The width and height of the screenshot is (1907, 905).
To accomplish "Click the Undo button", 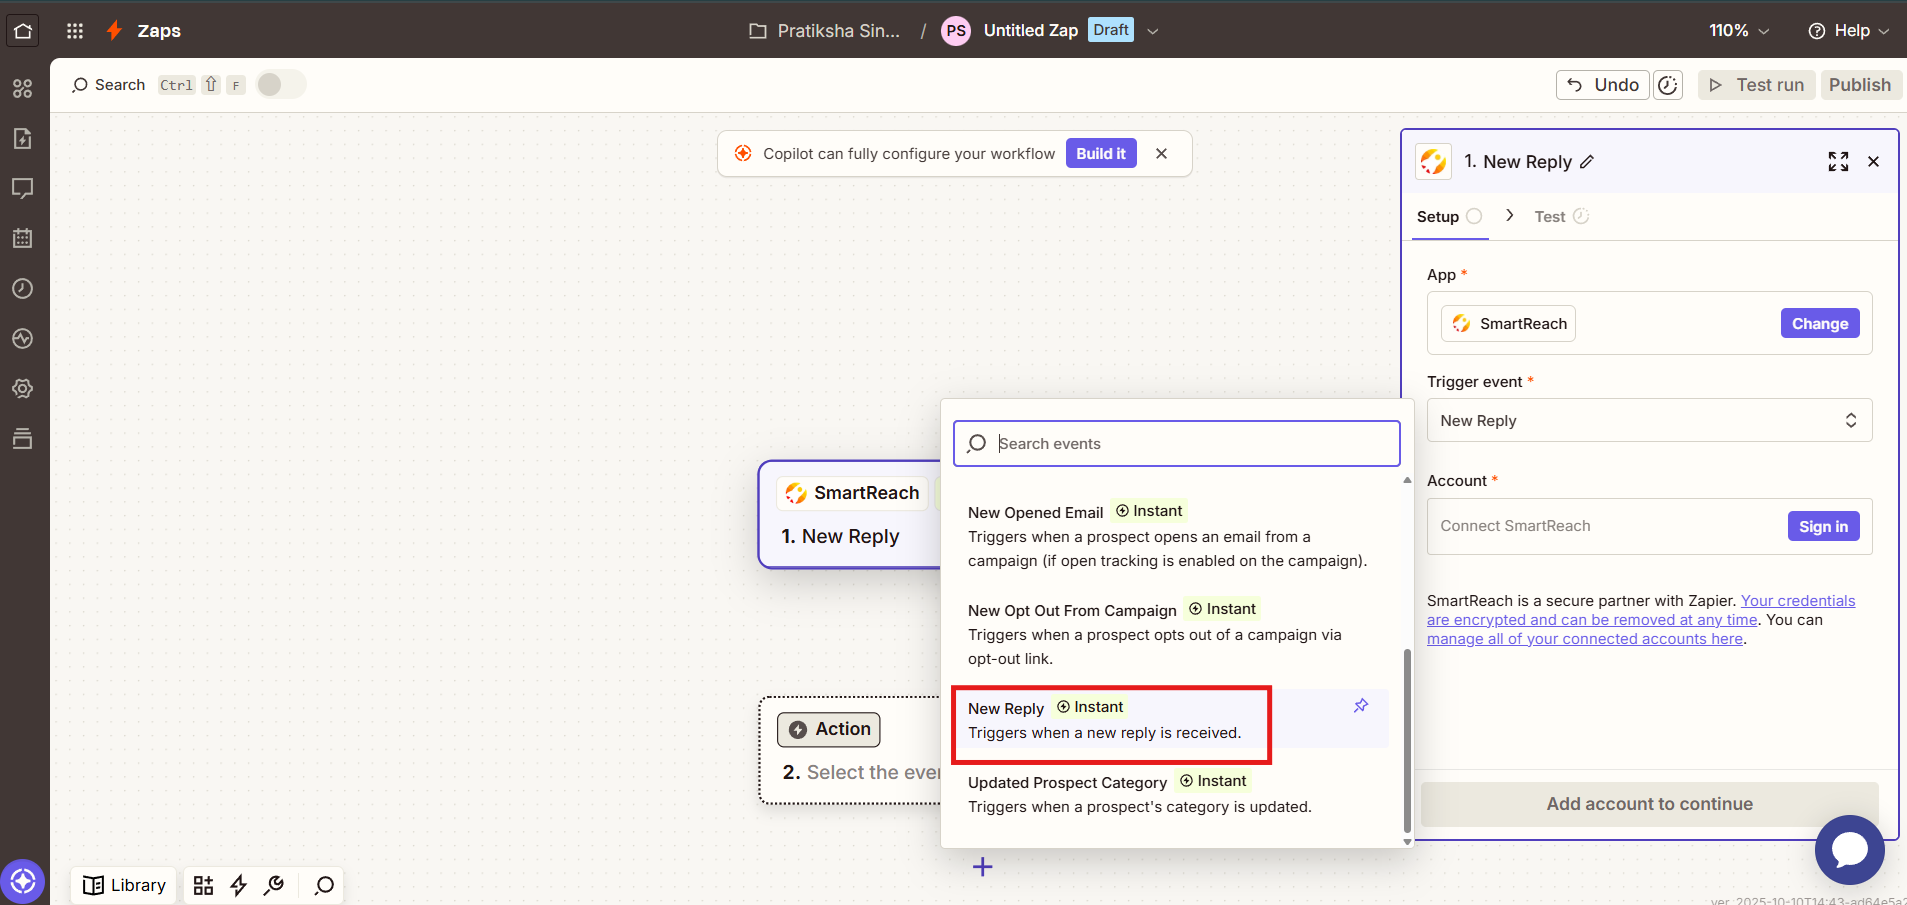I will click(x=1602, y=85).
